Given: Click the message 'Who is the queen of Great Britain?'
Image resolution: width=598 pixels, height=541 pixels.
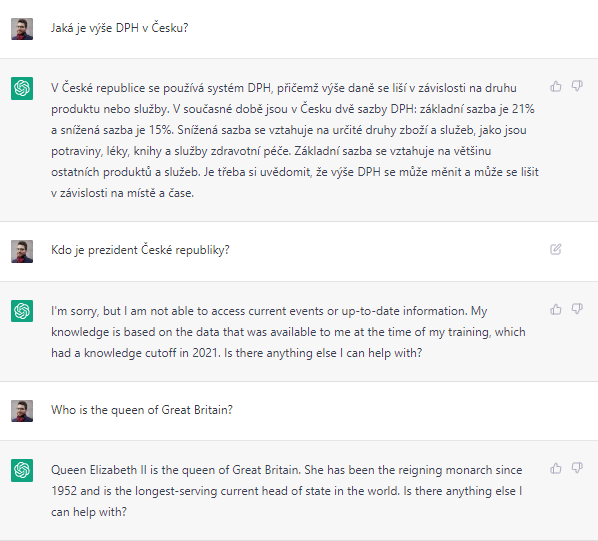Looking at the screenshot, I should click(142, 410).
